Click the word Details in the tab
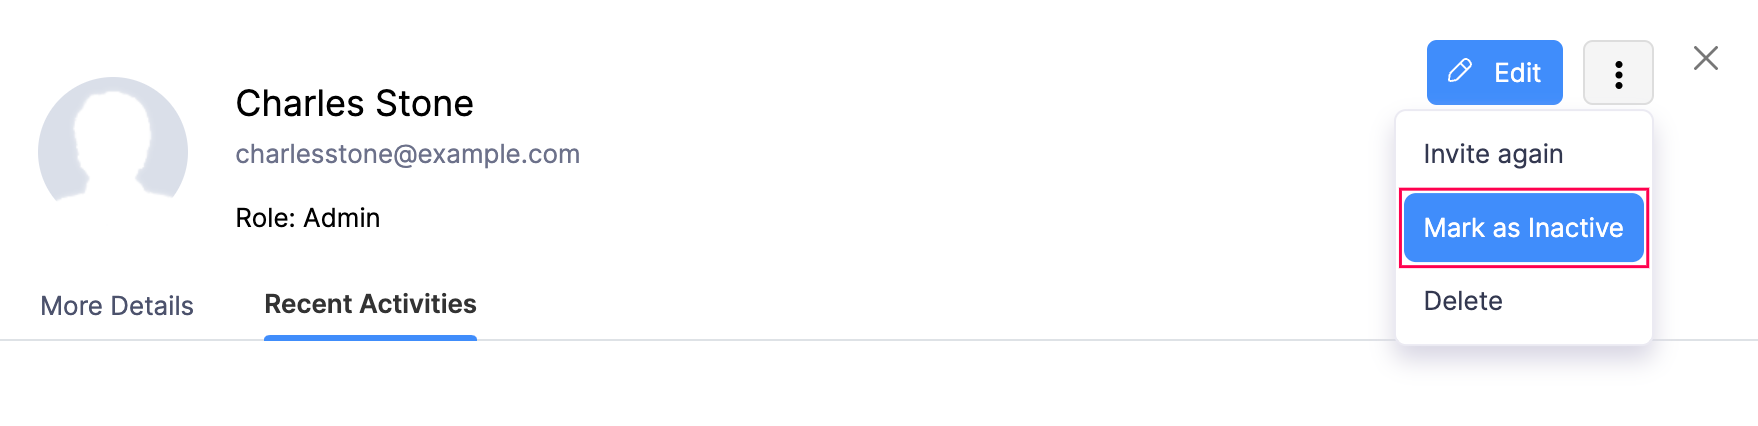The height and width of the screenshot is (426, 1758). point(152,306)
